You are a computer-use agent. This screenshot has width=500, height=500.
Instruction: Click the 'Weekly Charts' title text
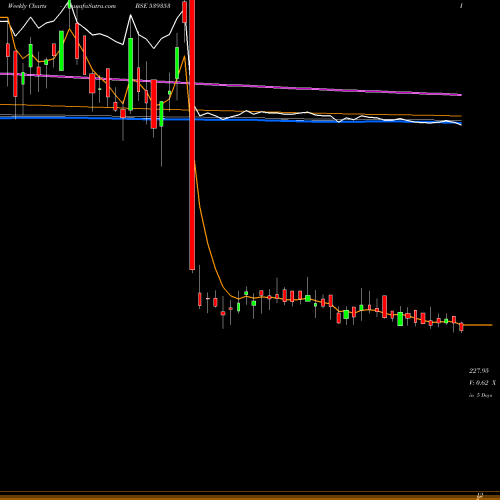pyautogui.click(x=27, y=6)
